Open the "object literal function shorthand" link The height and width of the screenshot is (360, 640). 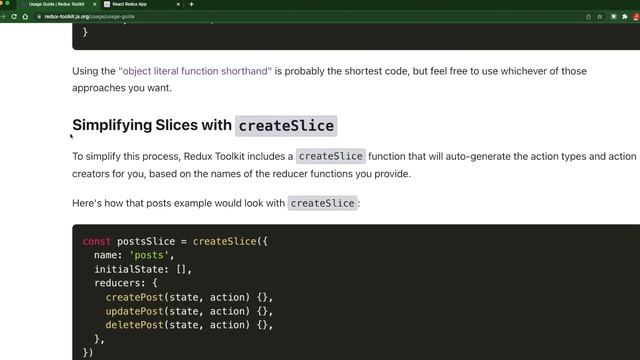click(195, 71)
